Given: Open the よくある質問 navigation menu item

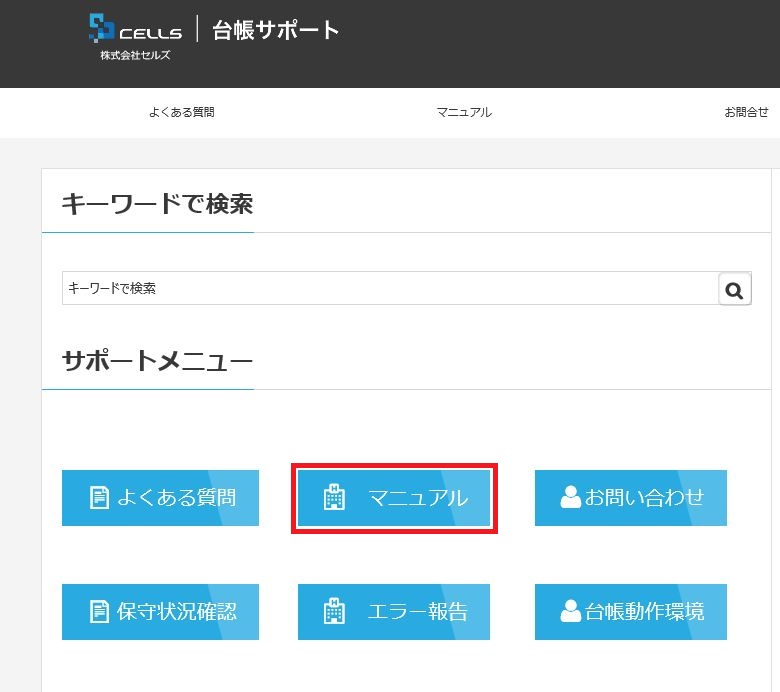Looking at the screenshot, I should click(182, 112).
